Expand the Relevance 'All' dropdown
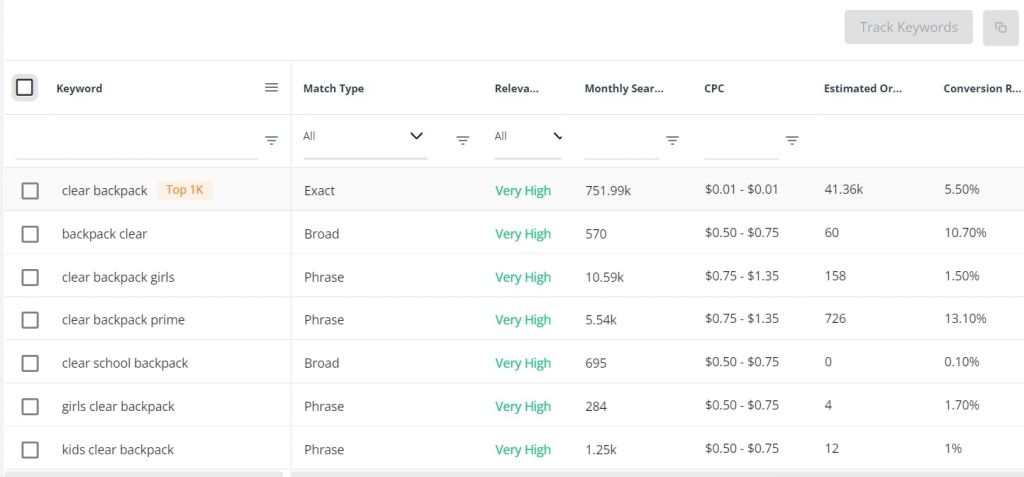Viewport: 1024px width, 477px height. (x=528, y=137)
